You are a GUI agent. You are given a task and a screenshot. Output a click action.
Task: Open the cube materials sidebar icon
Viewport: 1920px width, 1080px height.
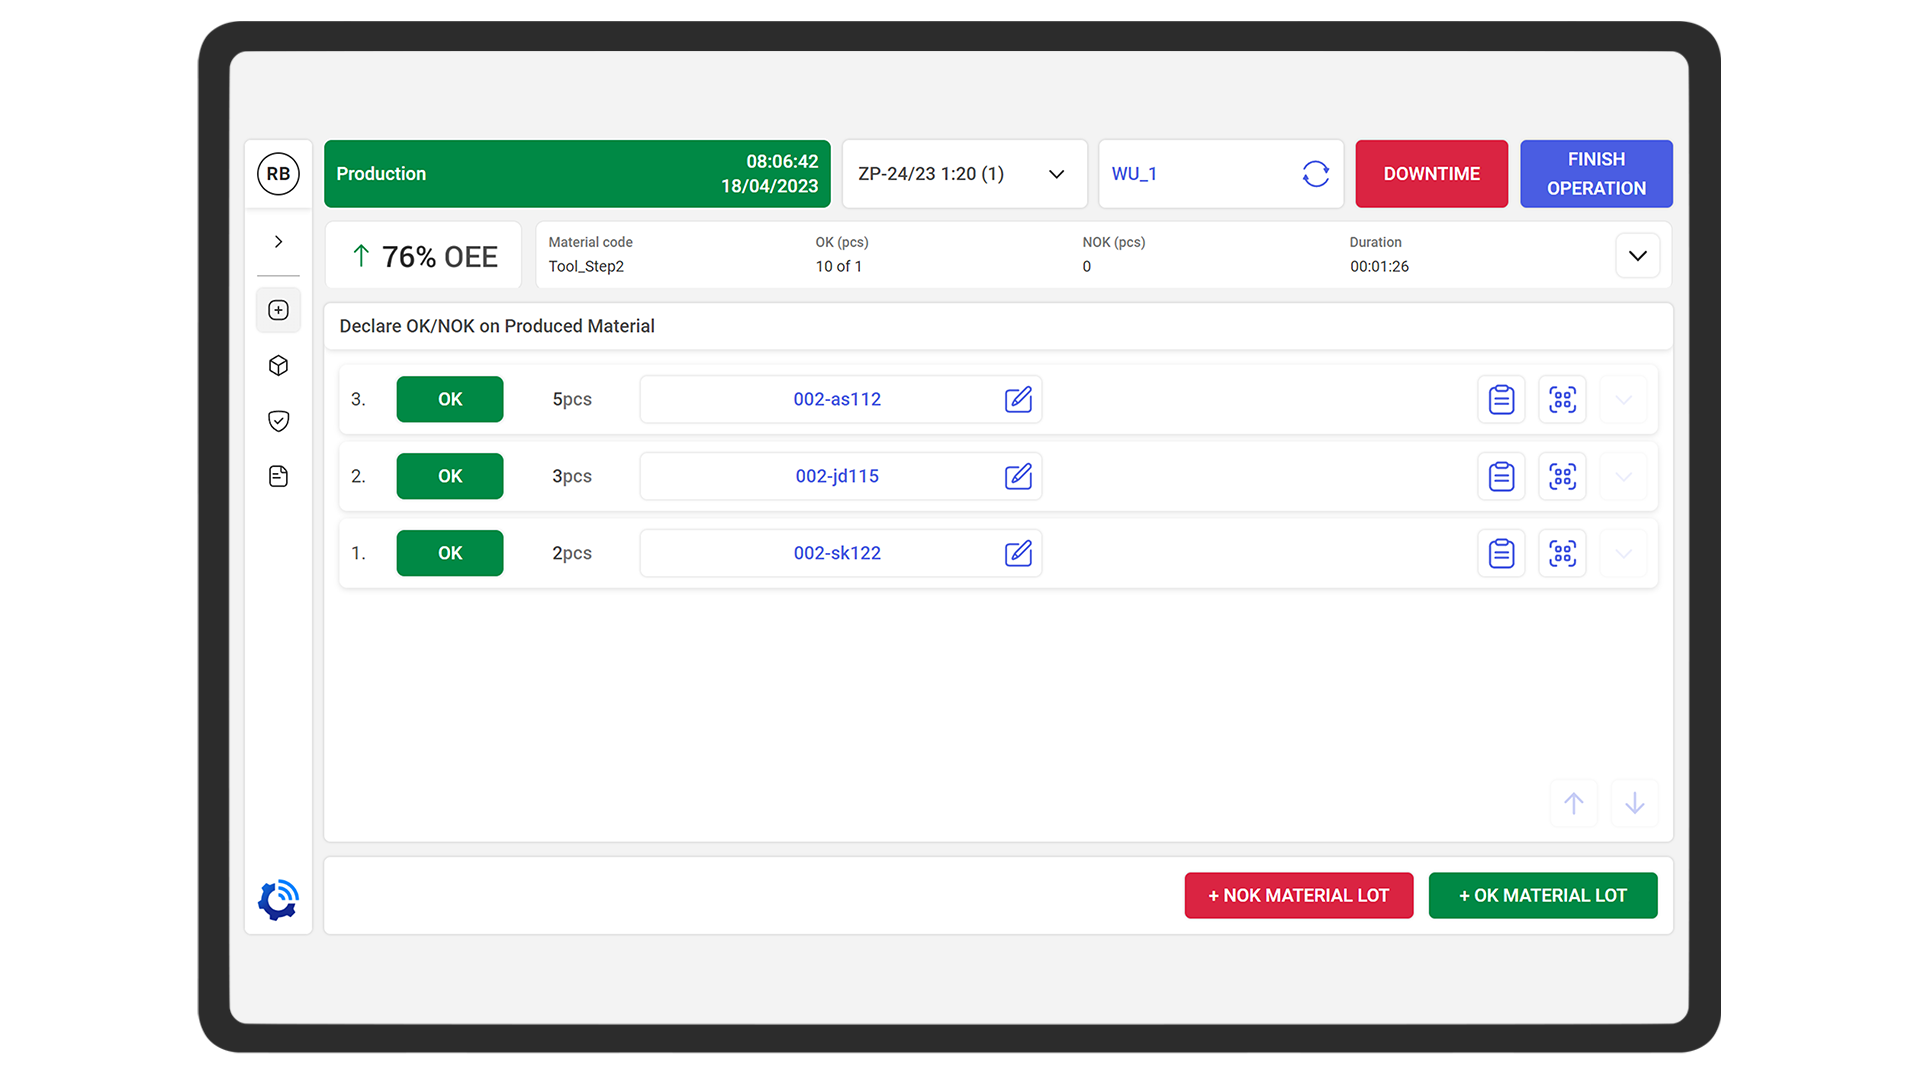click(x=278, y=366)
